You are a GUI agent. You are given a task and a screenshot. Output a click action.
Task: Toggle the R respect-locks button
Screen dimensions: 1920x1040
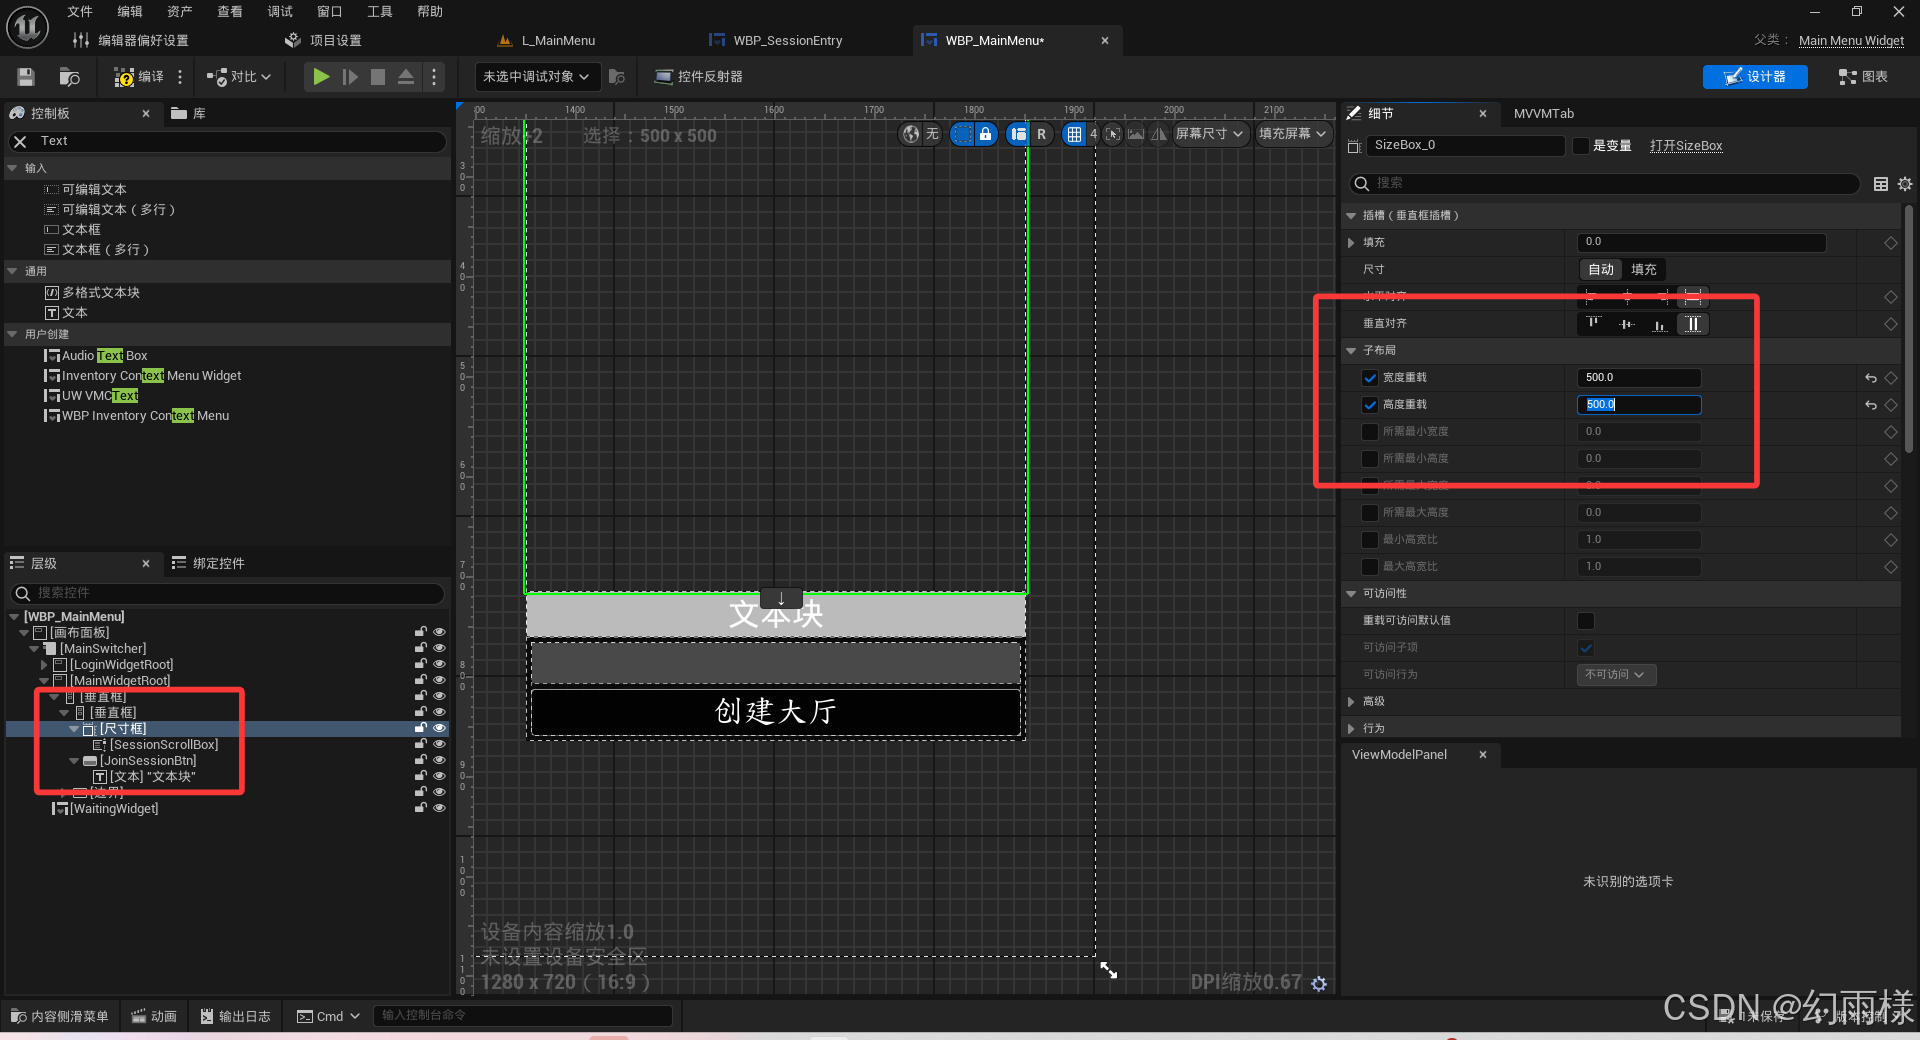coord(1041,134)
